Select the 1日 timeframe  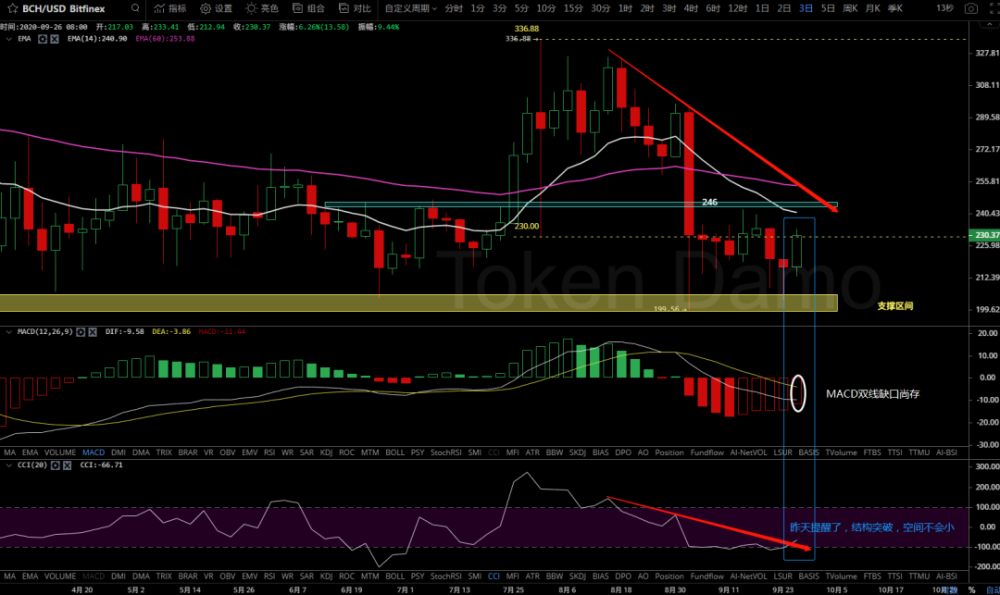(x=762, y=8)
